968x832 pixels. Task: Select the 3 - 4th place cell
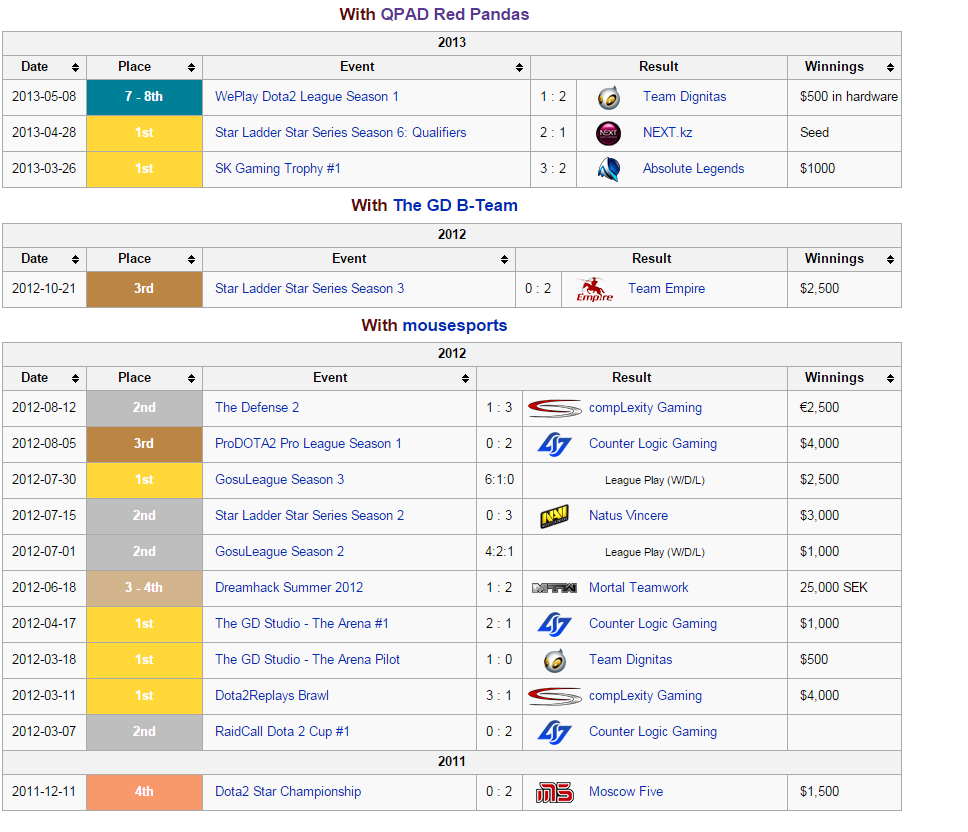144,588
